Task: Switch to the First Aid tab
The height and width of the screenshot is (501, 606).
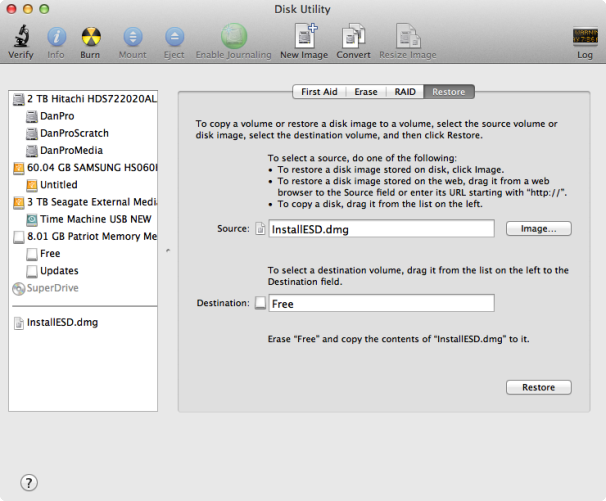Action: [319, 92]
